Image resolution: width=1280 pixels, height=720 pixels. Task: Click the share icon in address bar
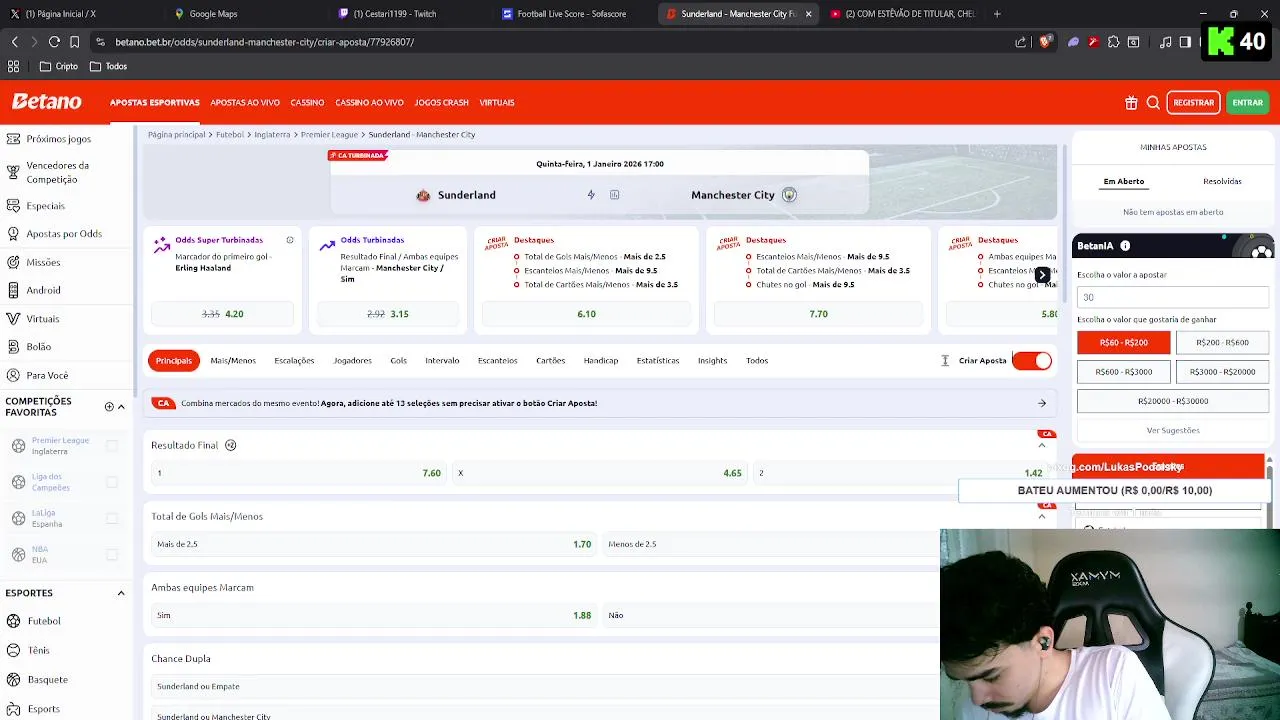tap(1020, 42)
